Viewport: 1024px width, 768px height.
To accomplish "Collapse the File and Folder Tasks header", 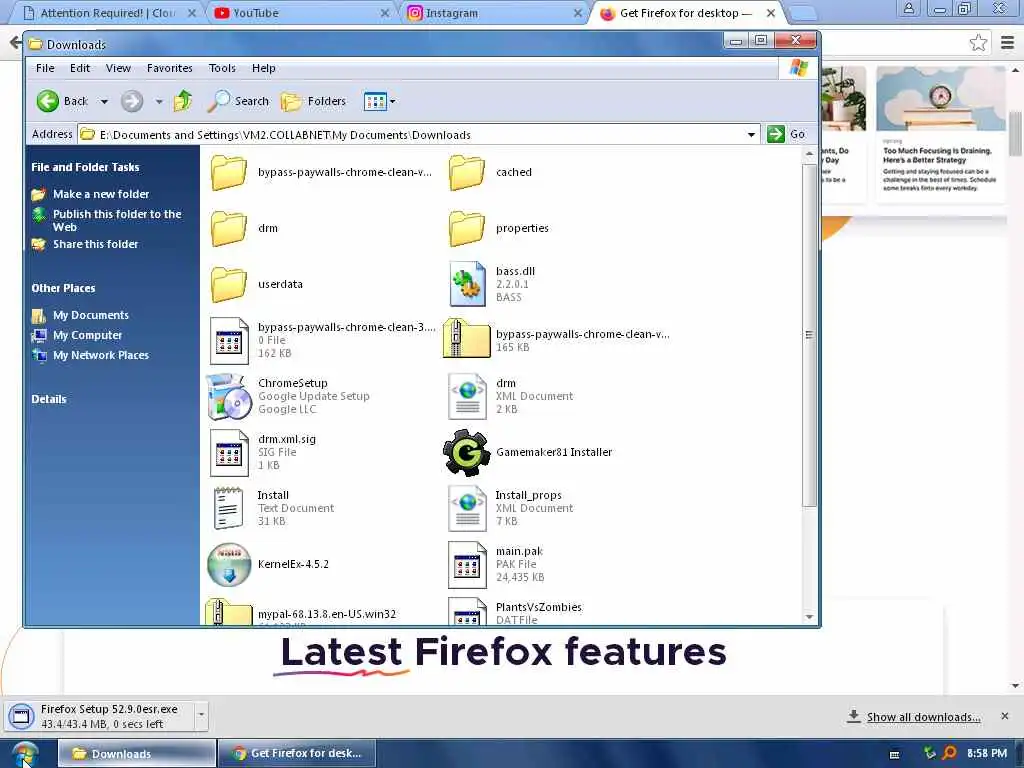I will (x=86, y=167).
